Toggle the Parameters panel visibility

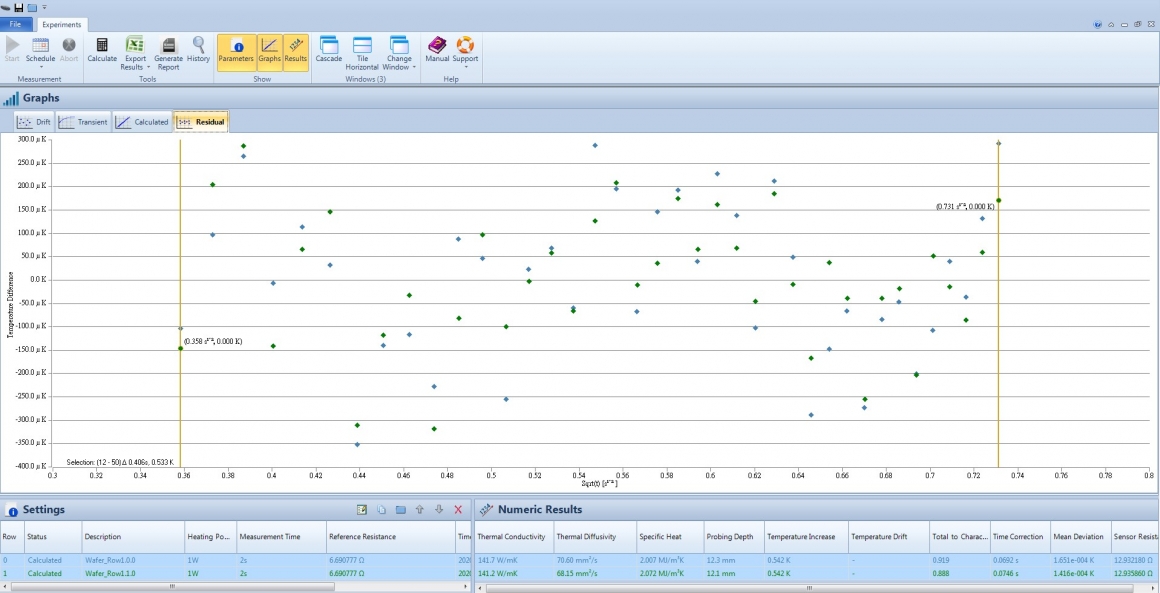tap(237, 52)
